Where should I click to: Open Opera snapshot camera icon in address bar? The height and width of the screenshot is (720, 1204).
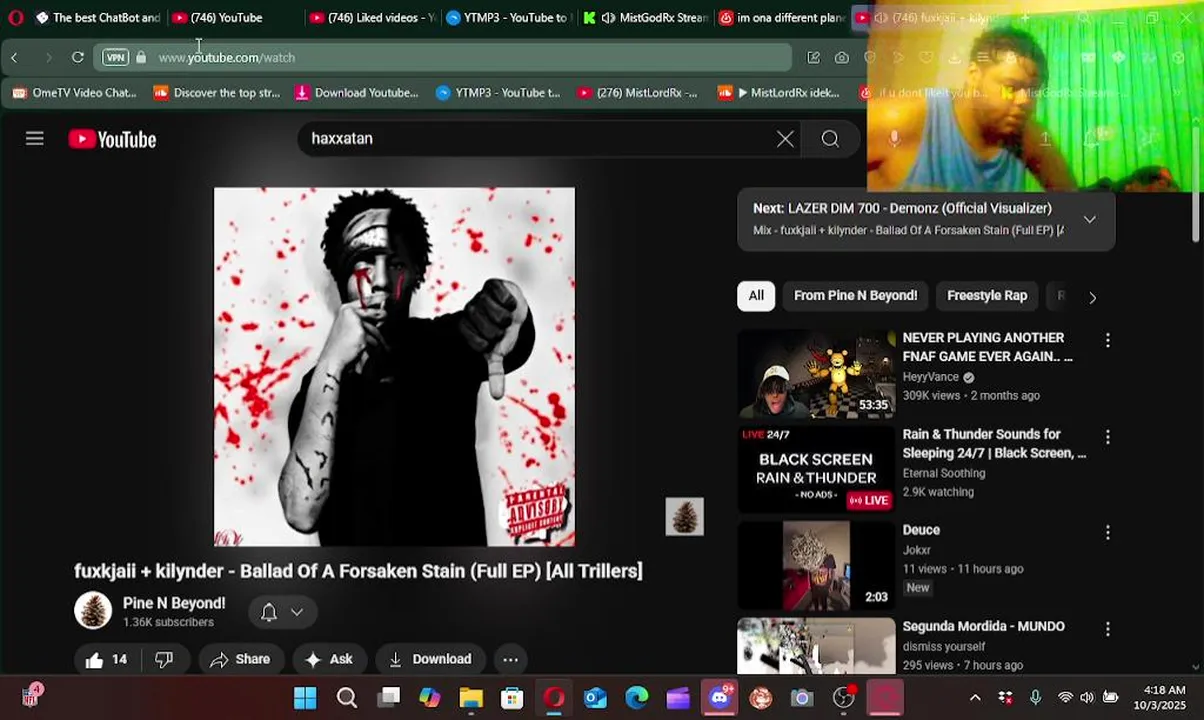pos(842,57)
